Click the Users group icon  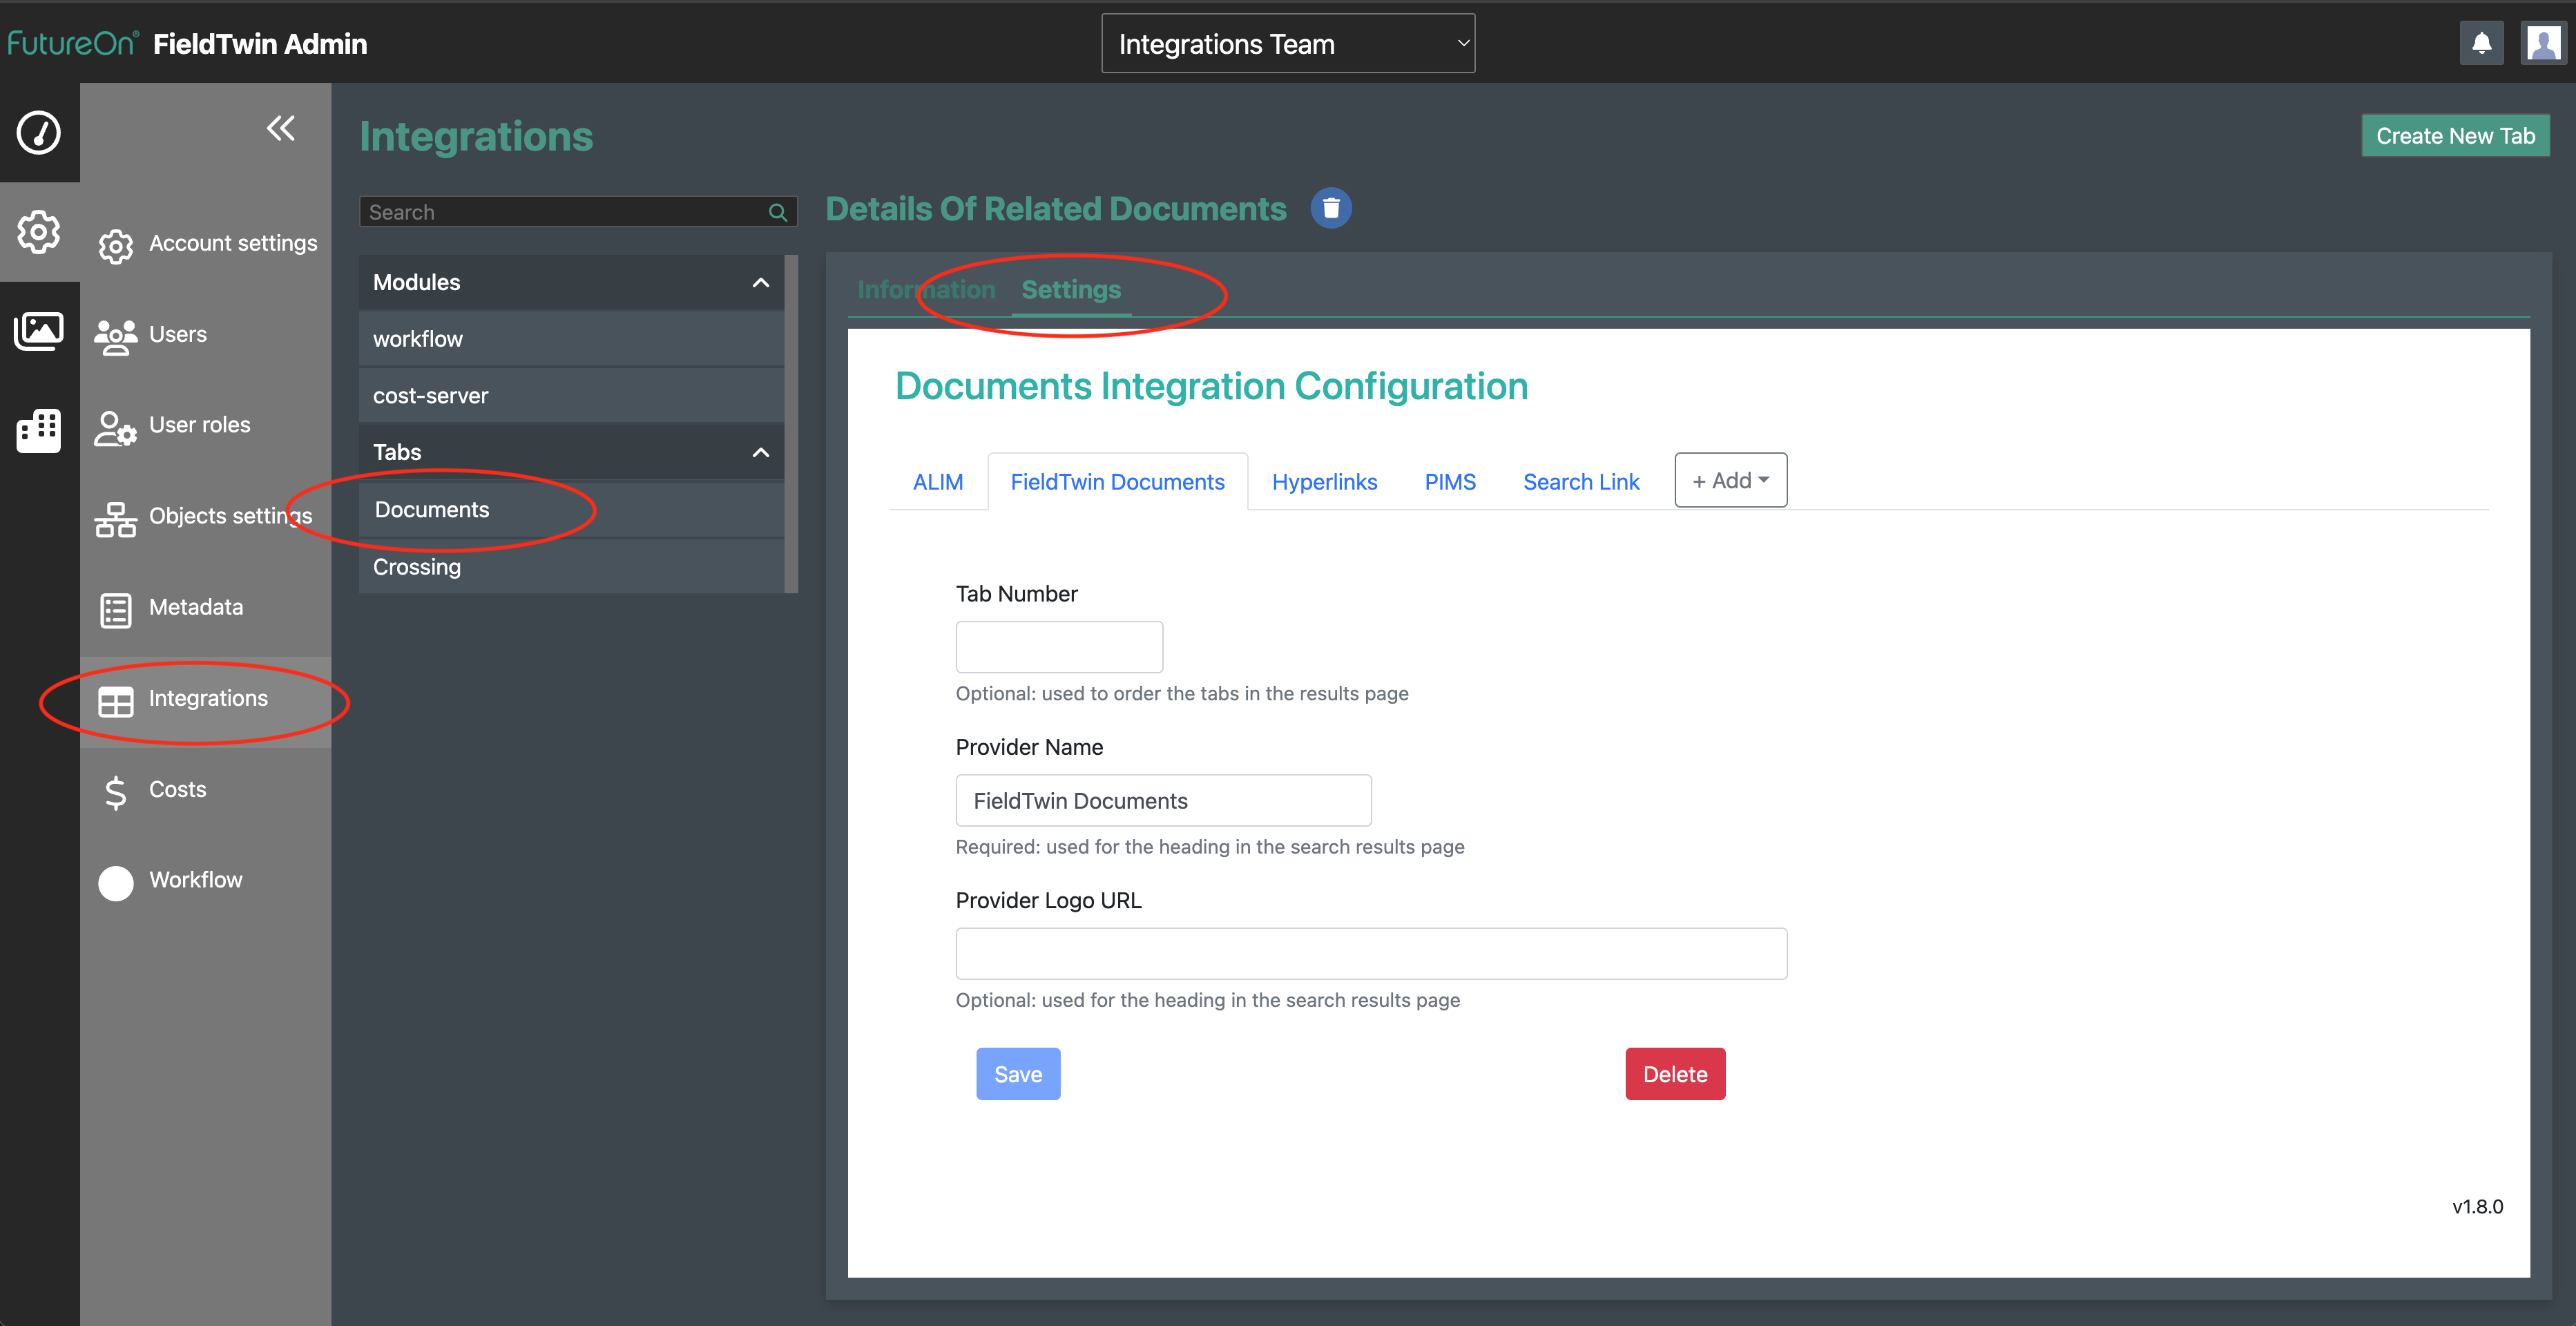[x=116, y=336]
